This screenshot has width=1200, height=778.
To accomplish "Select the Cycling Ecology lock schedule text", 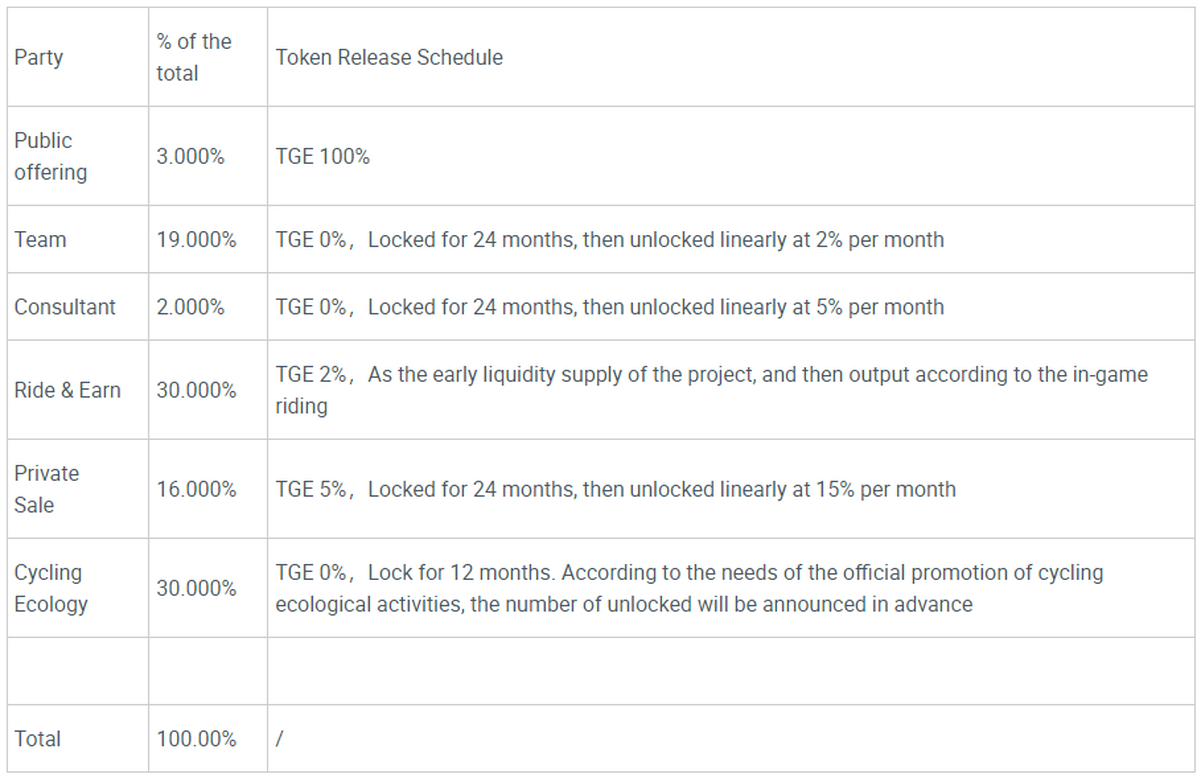I will point(689,588).
